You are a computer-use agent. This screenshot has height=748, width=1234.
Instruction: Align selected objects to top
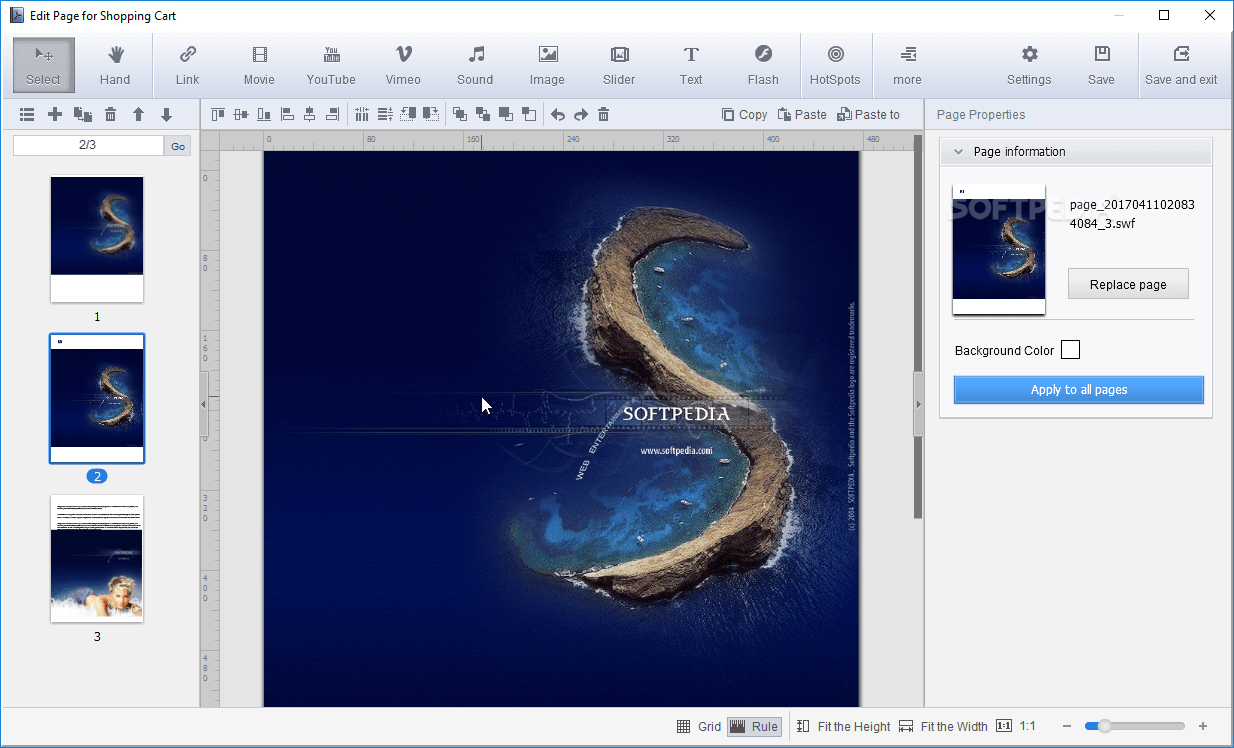click(x=218, y=115)
